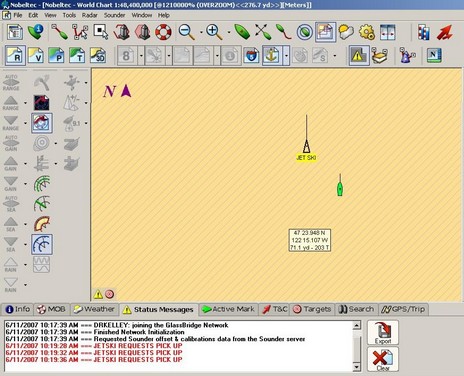This screenshot has height=376, width=464.
Task: Click the Zoom Out magnifier icon
Action: (186, 32)
